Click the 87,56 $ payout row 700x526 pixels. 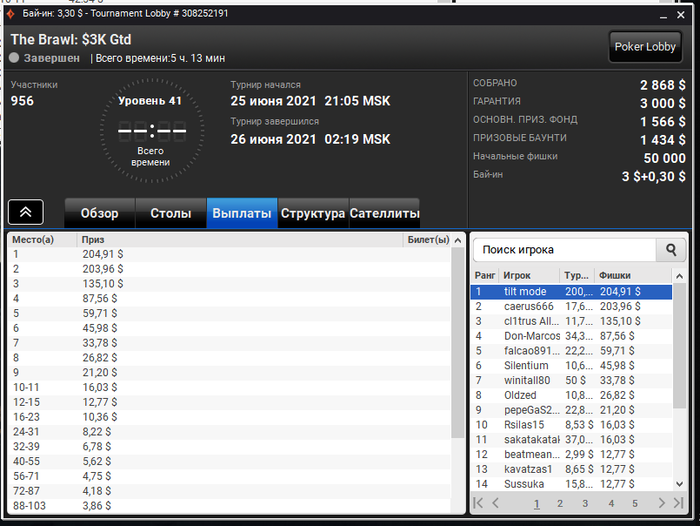click(x=229, y=298)
